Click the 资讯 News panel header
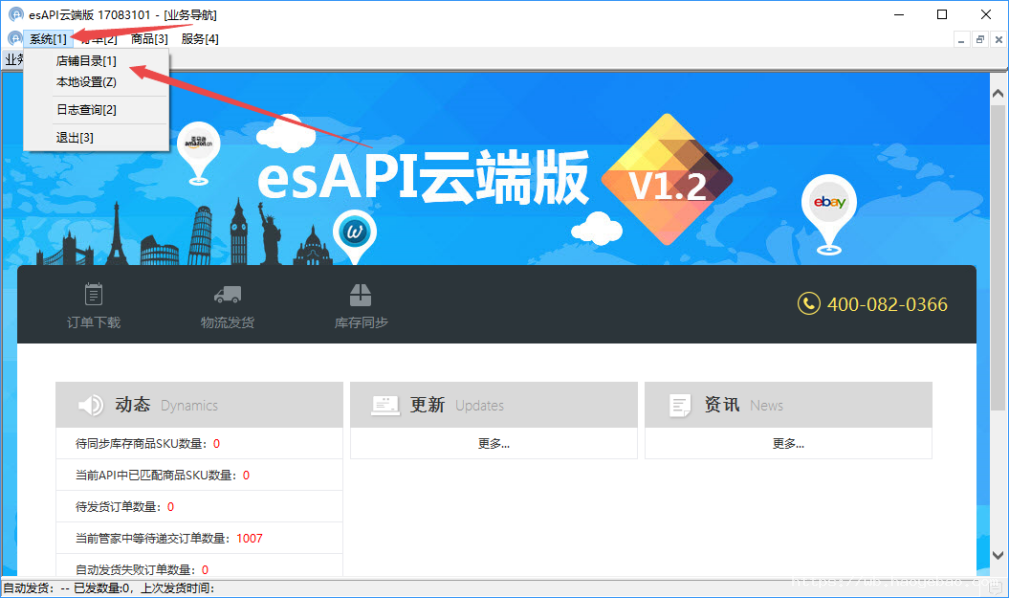The image size is (1009, 598). click(788, 405)
